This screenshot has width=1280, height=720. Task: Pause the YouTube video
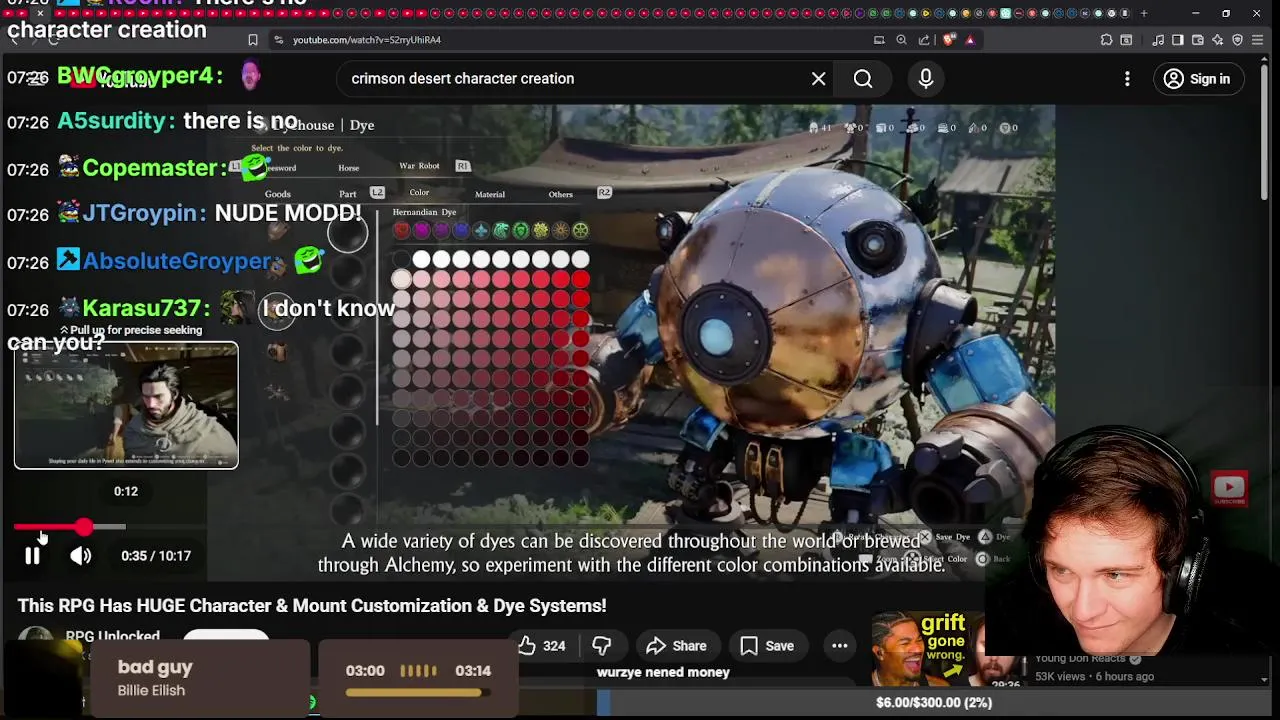point(32,556)
